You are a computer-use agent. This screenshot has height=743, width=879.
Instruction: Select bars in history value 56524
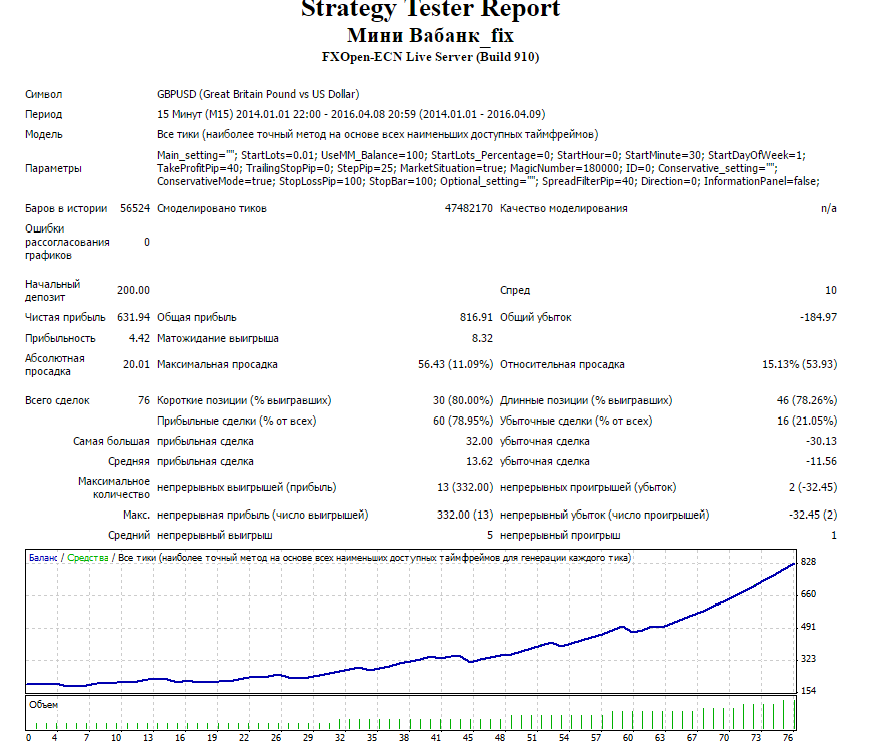coord(135,208)
